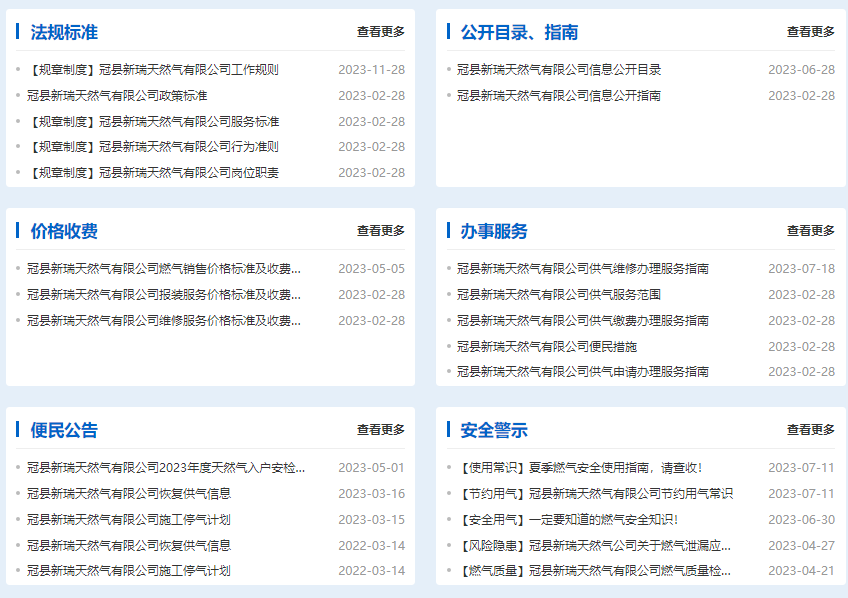
Task: Click date 2023-04-21 beside 【燃气质量】 article
Action: [x=801, y=570]
